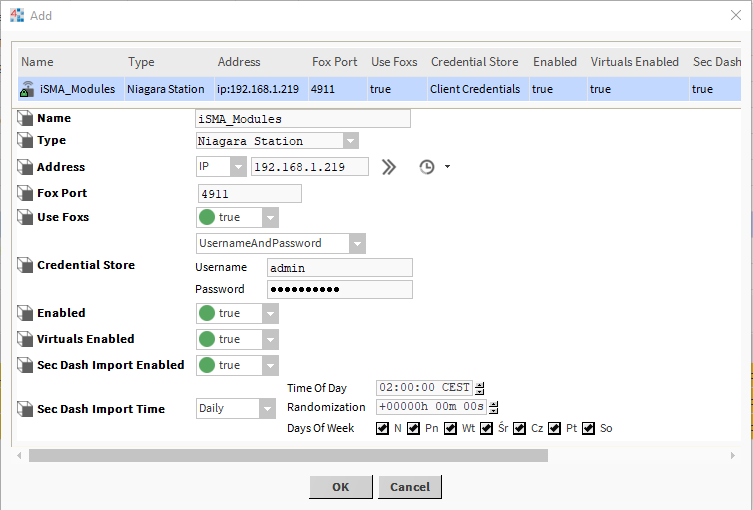This screenshot has width=753, height=510.
Task: Uncheck the Pn day of week checkbox
Action: [x=413, y=428]
